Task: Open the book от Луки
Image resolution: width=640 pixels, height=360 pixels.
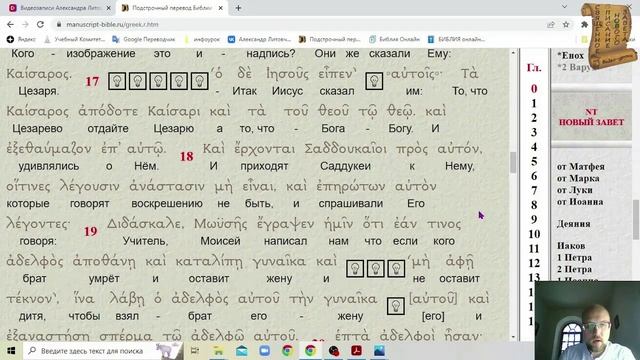Action: pyautogui.click(x=575, y=190)
